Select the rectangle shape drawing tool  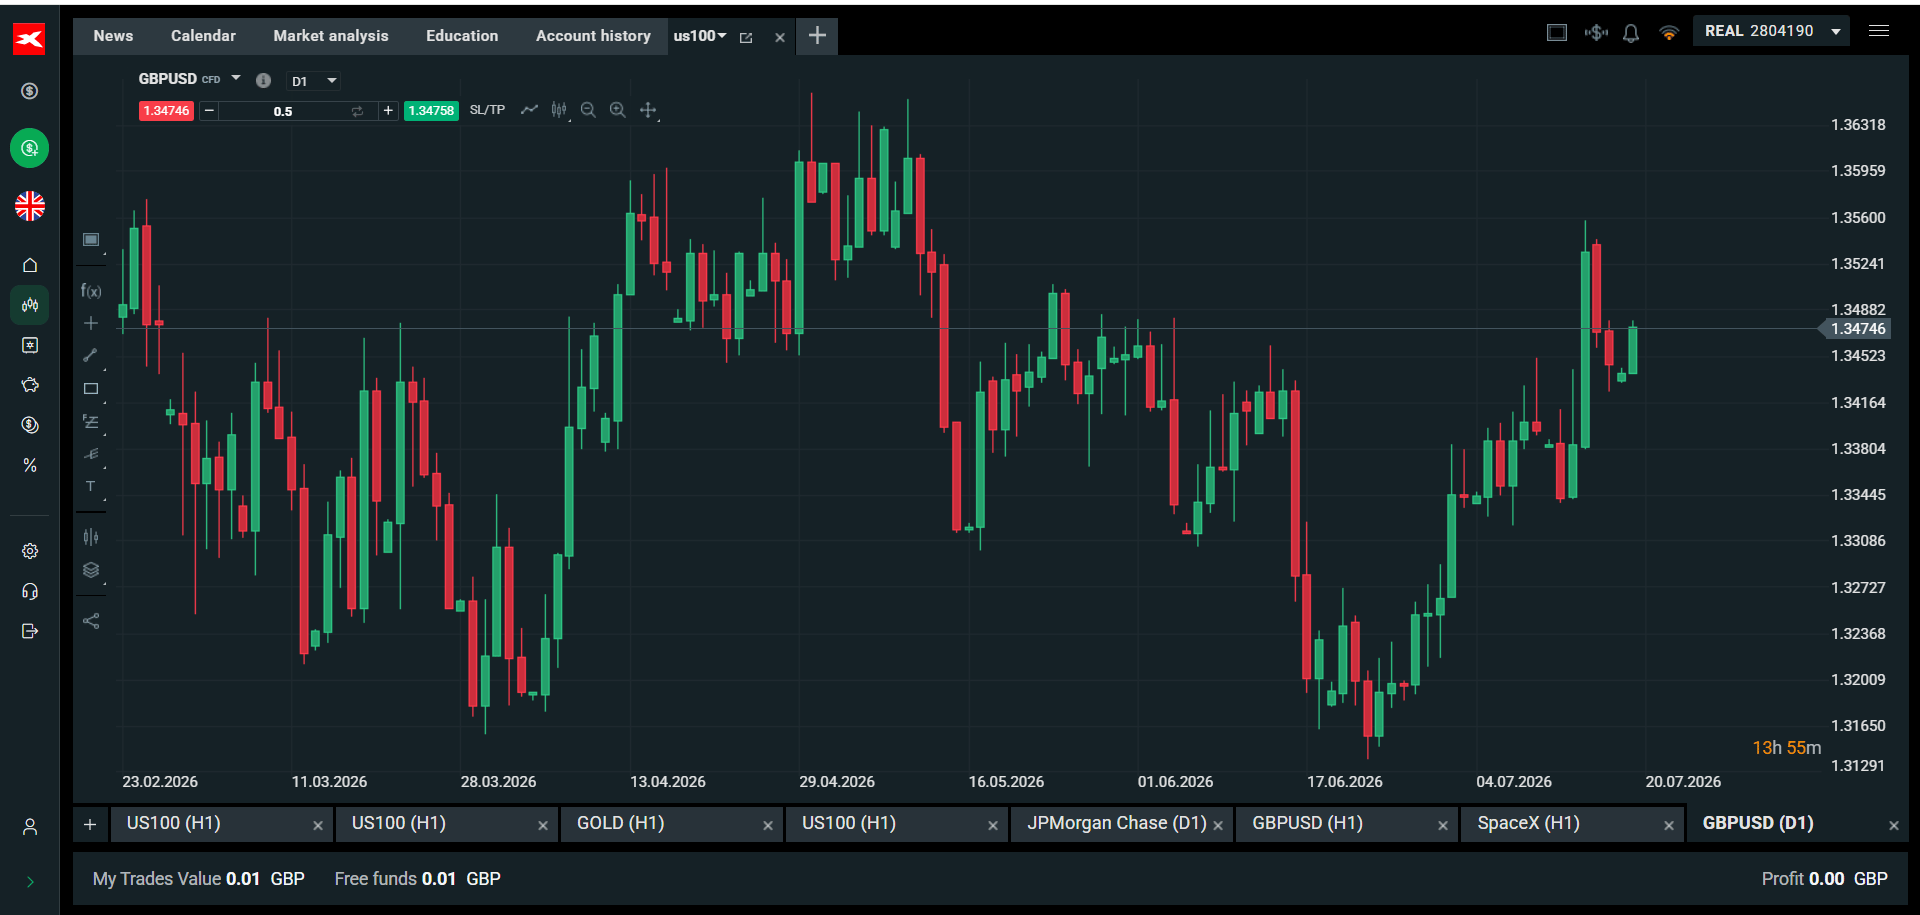(x=91, y=389)
